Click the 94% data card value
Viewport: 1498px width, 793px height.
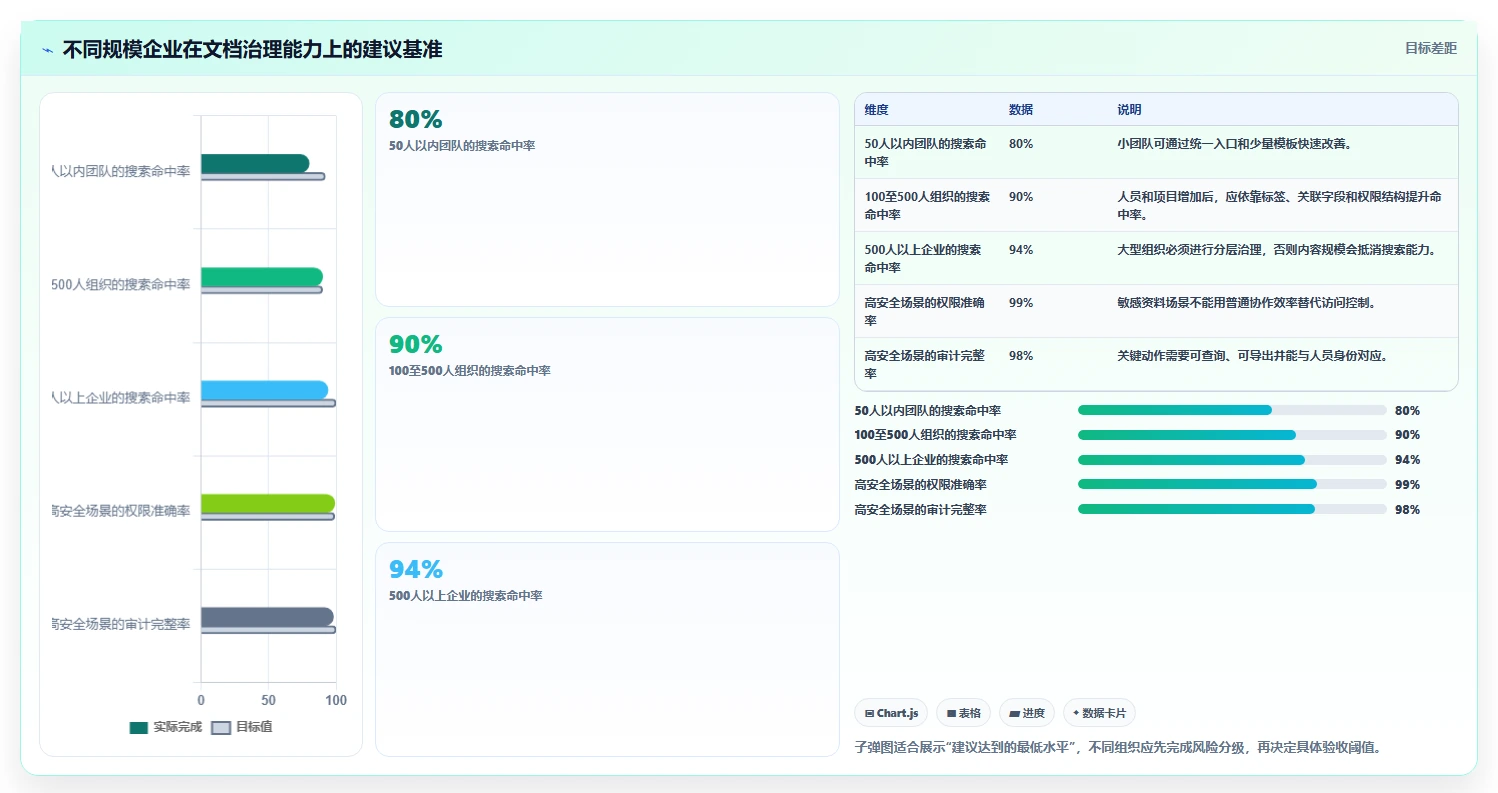coord(415,569)
